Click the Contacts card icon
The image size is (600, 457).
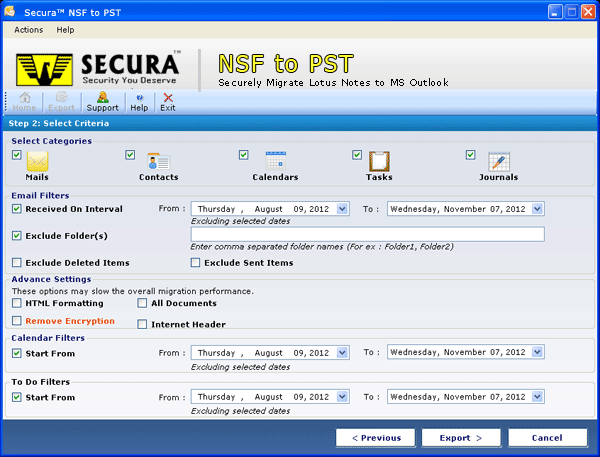pyautogui.click(x=158, y=162)
